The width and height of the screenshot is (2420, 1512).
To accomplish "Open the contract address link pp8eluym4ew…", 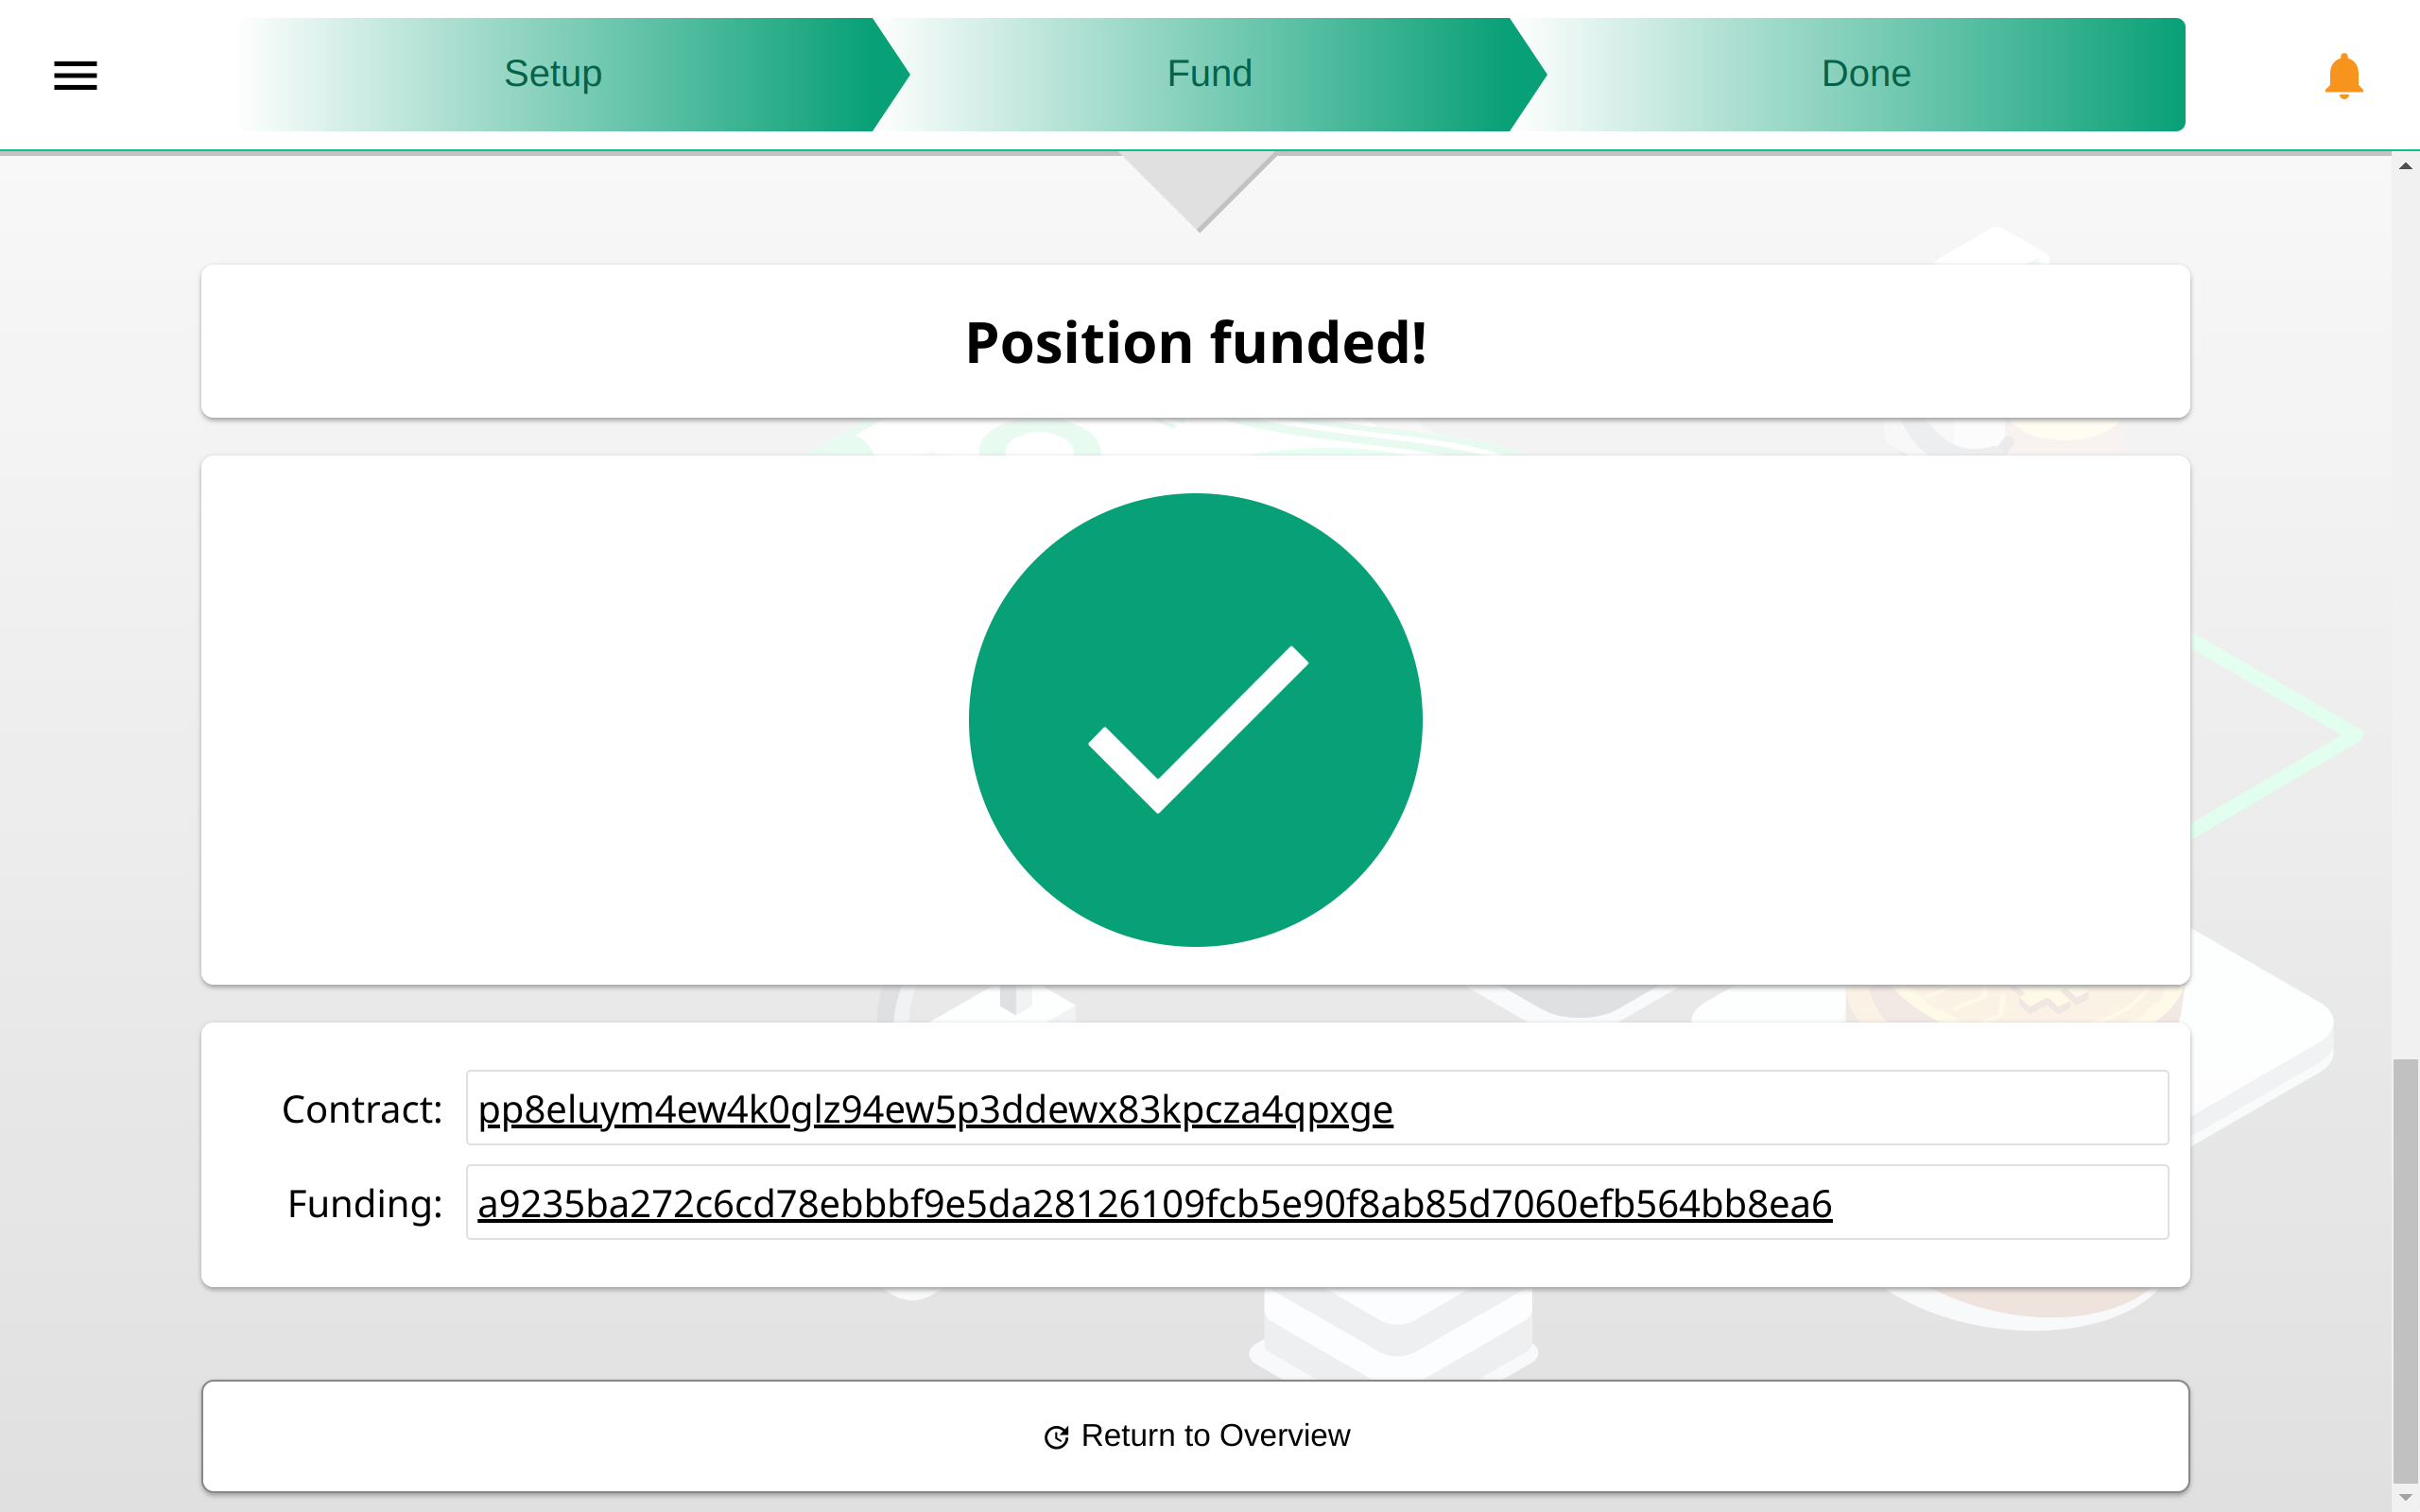I will (x=935, y=1109).
